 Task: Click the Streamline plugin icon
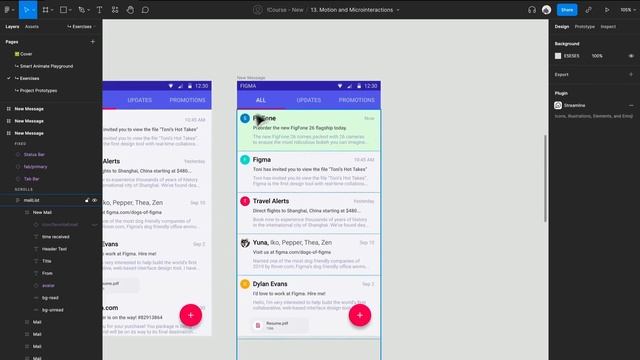click(x=558, y=105)
